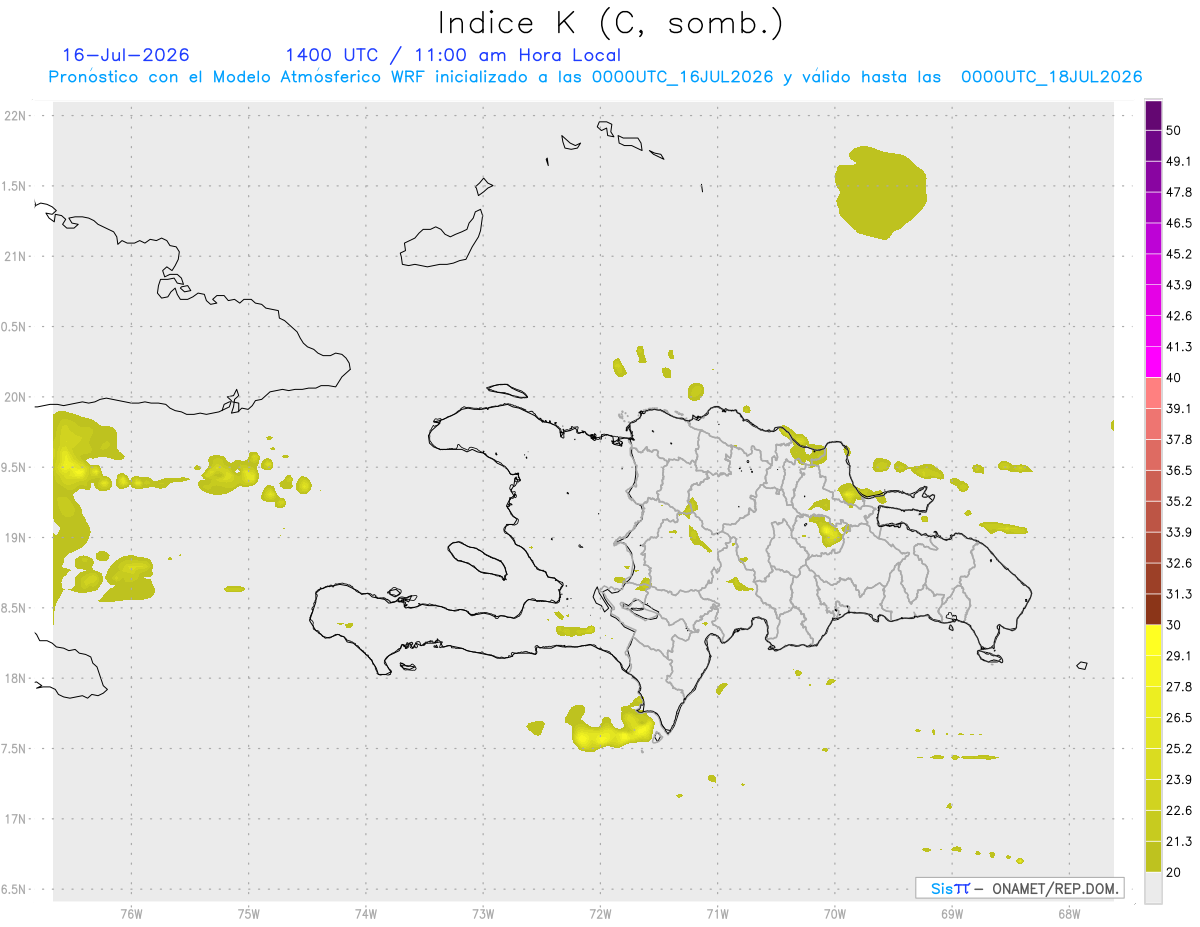1200x927 pixels.
Task: Click the '19N' latitude label
Action: coord(15,538)
